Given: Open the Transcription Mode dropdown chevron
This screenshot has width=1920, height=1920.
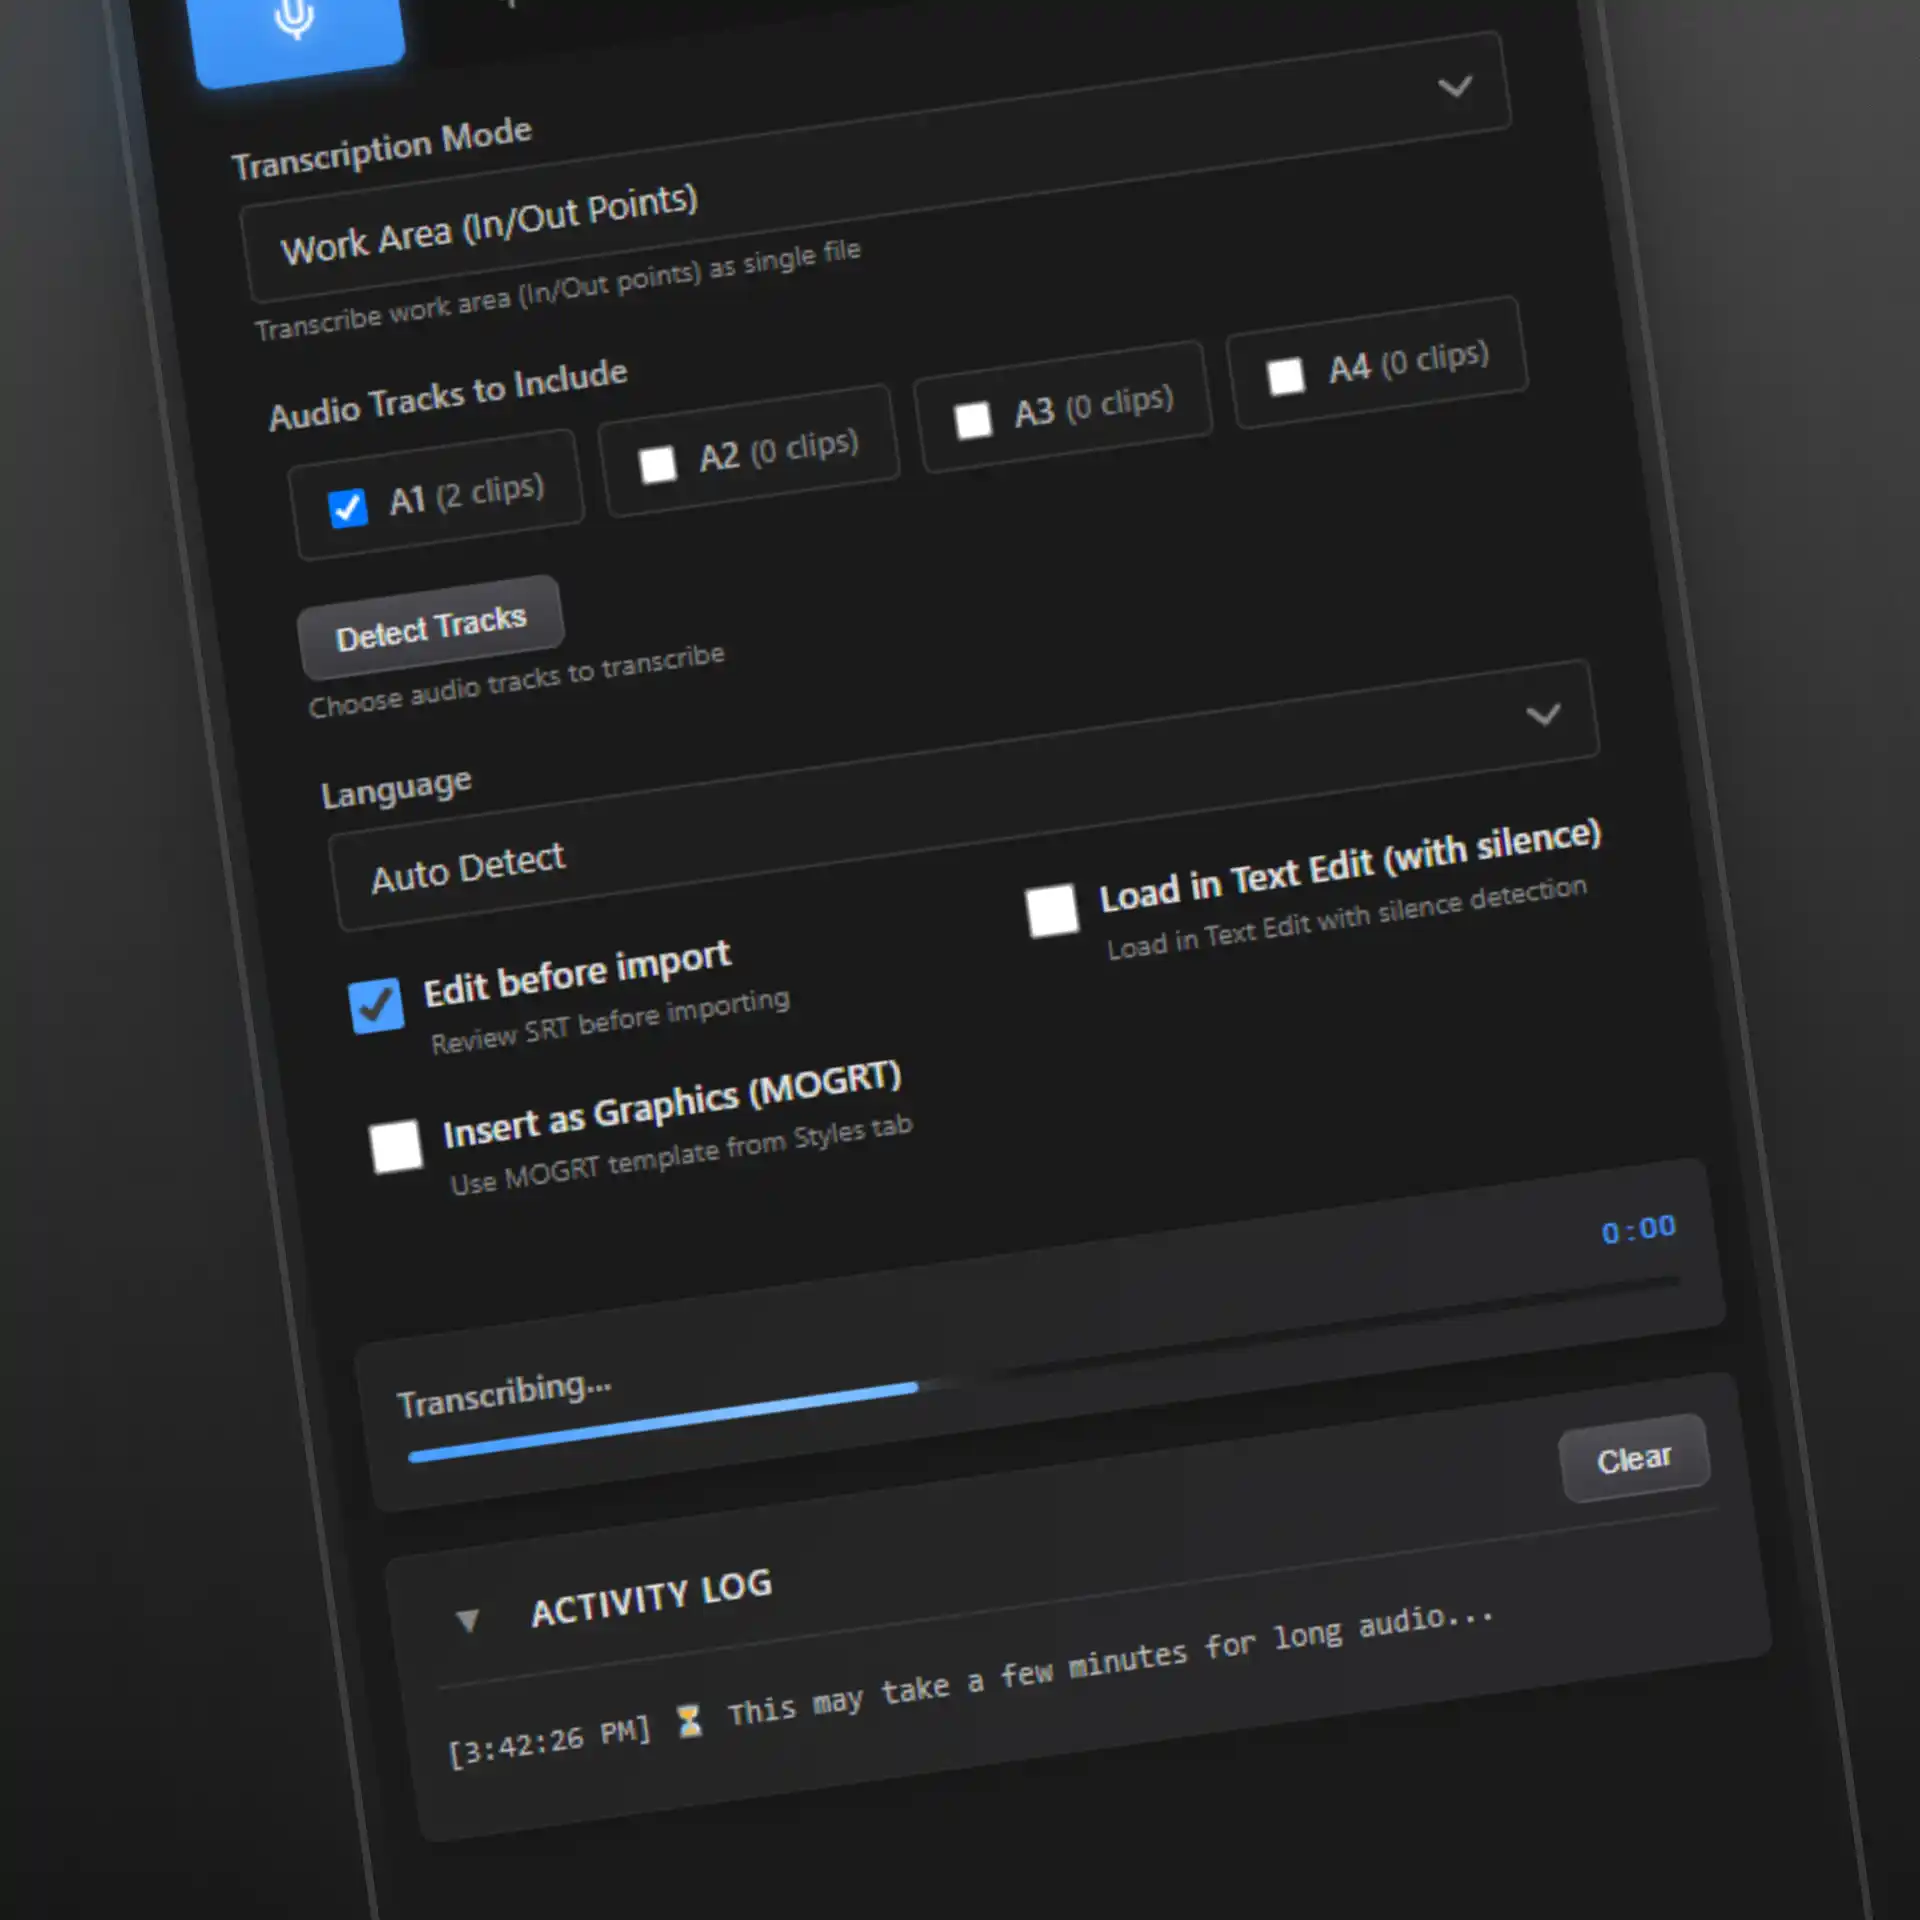Looking at the screenshot, I should pos(1456,88).
